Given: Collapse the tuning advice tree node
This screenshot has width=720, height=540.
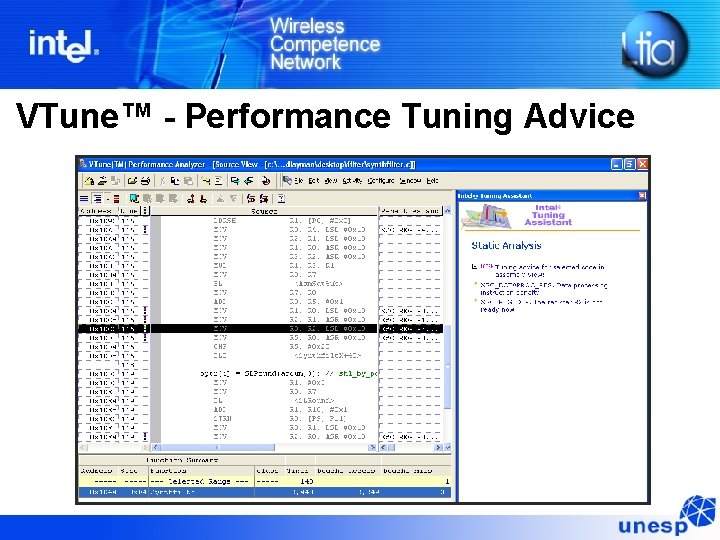Looking at the screenshot, I should tap(474, 267).
